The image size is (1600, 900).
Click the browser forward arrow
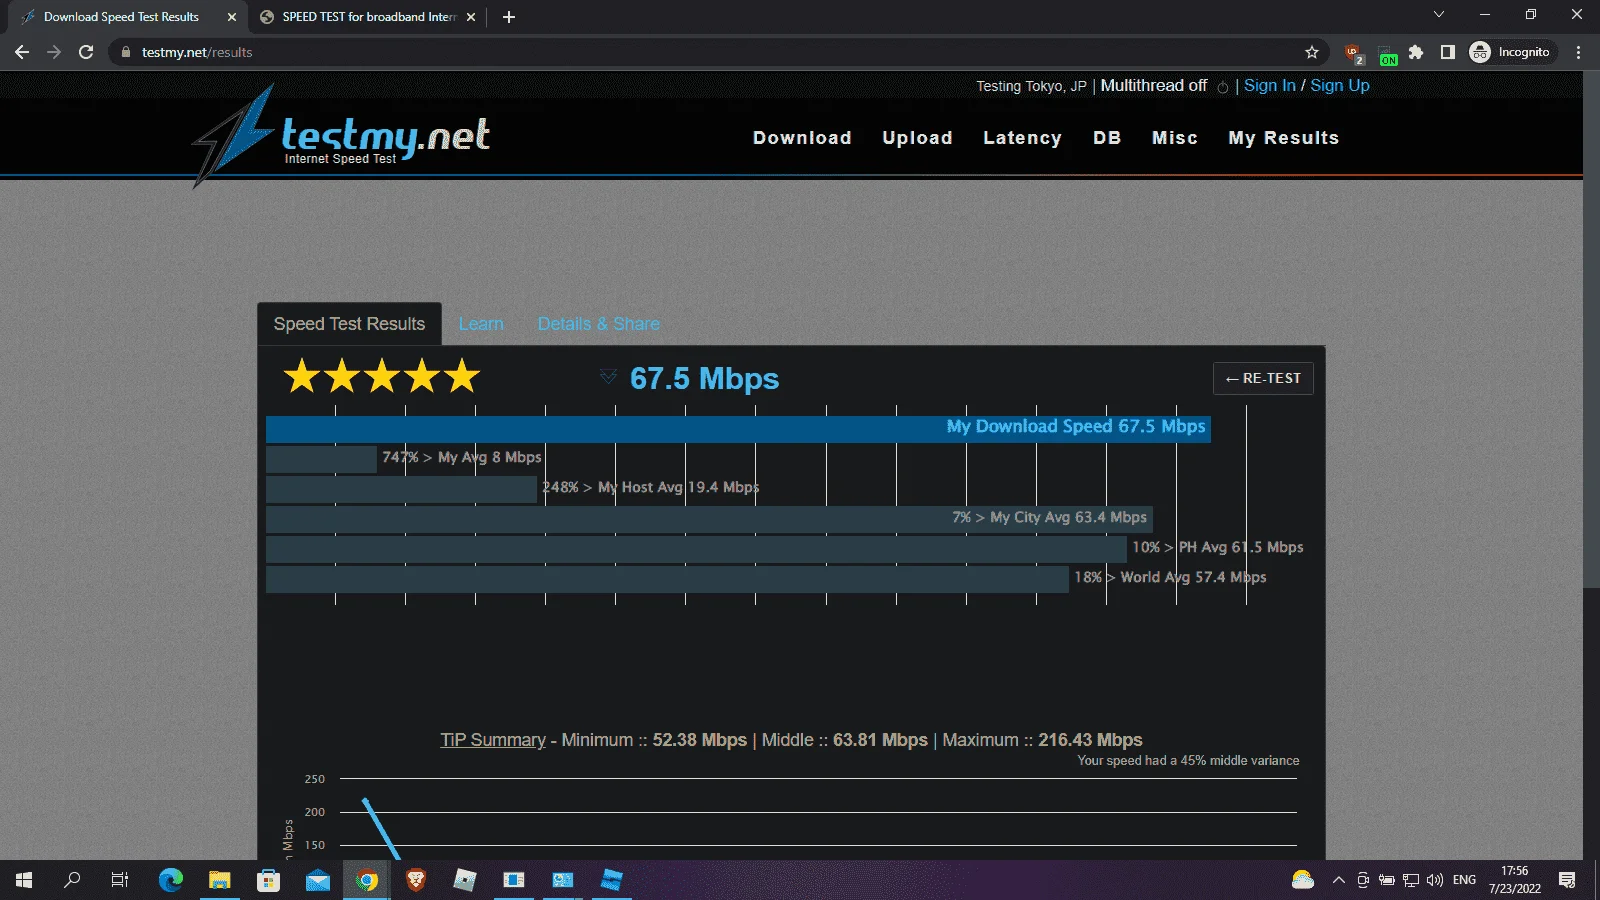pos(54,52)
